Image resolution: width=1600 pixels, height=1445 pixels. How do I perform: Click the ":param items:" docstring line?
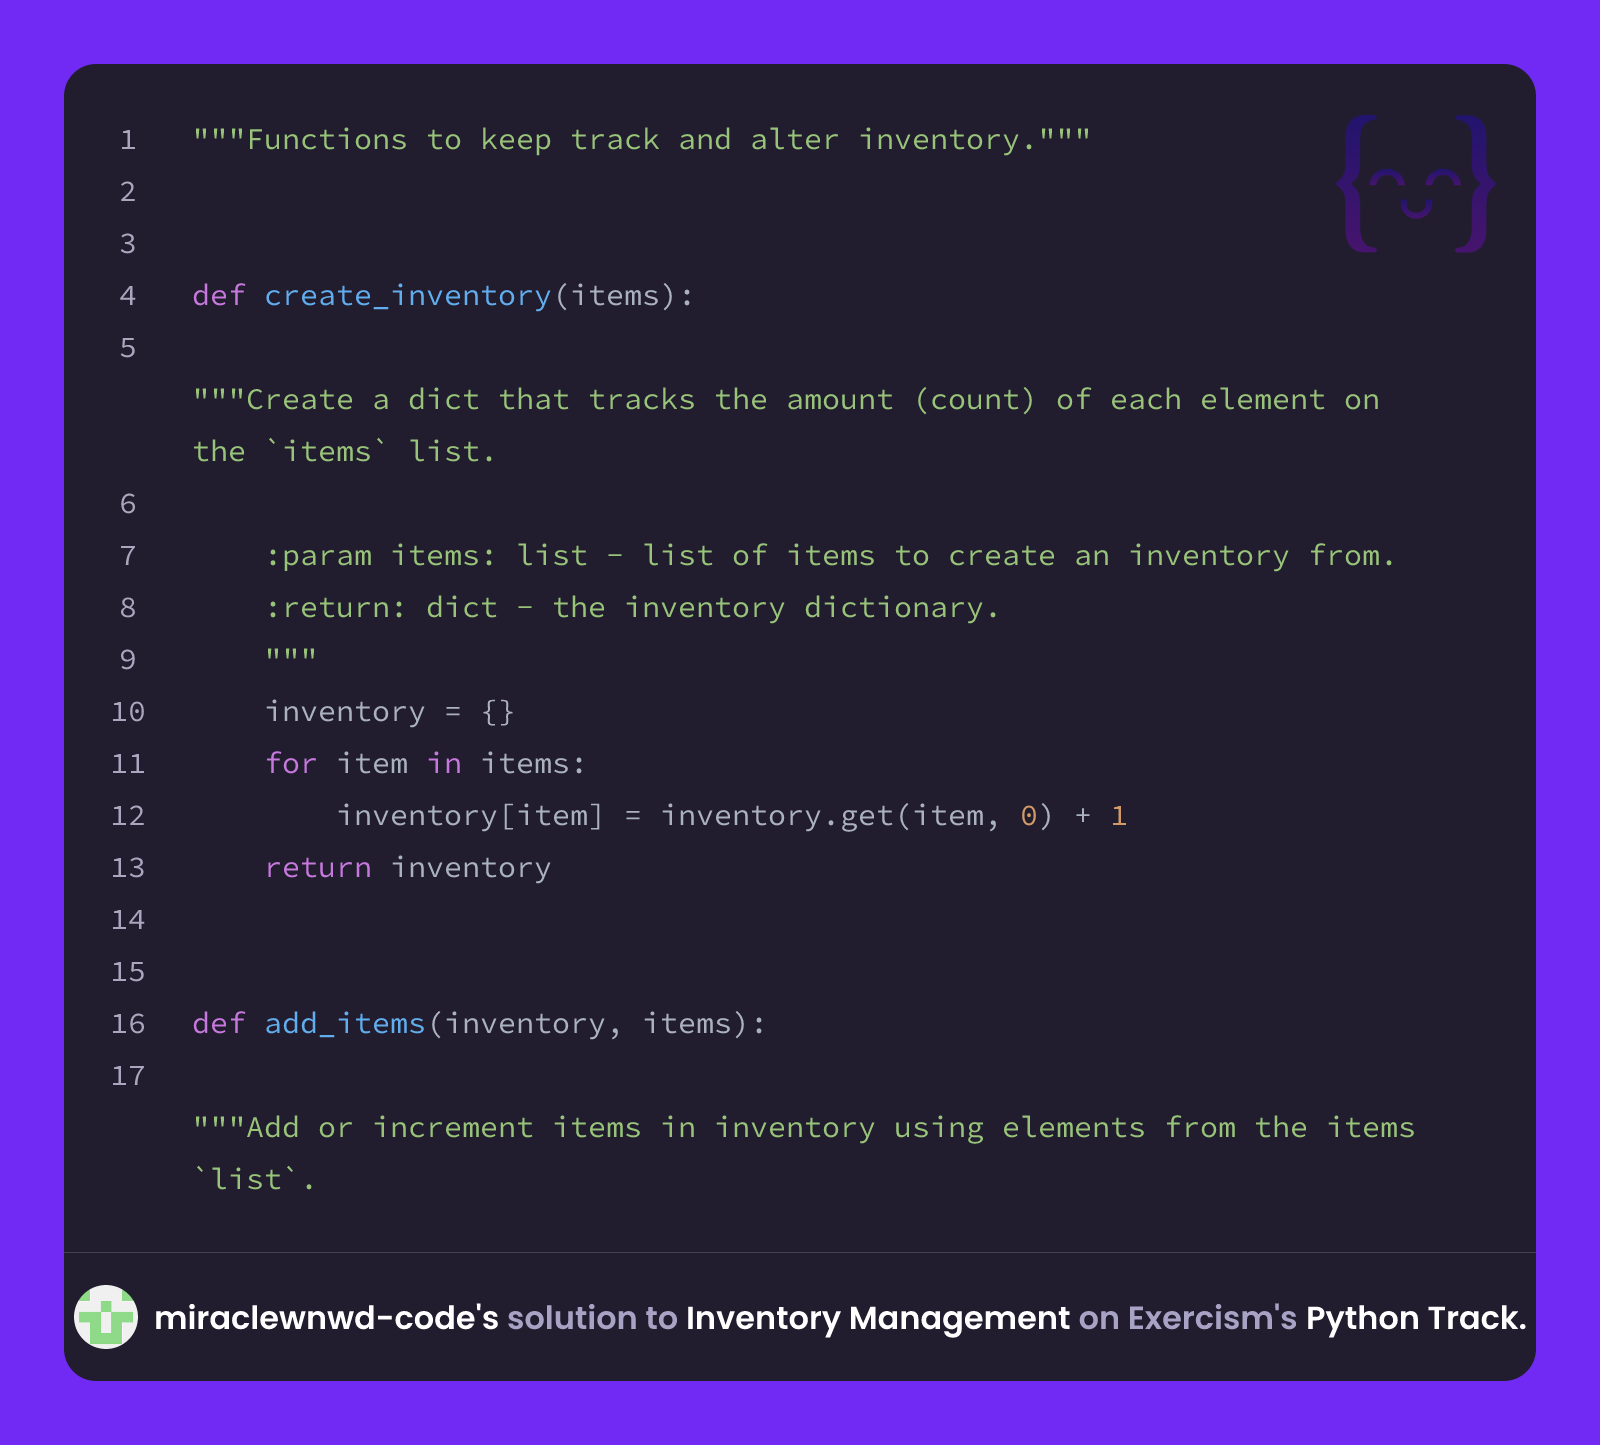(830, 556)
